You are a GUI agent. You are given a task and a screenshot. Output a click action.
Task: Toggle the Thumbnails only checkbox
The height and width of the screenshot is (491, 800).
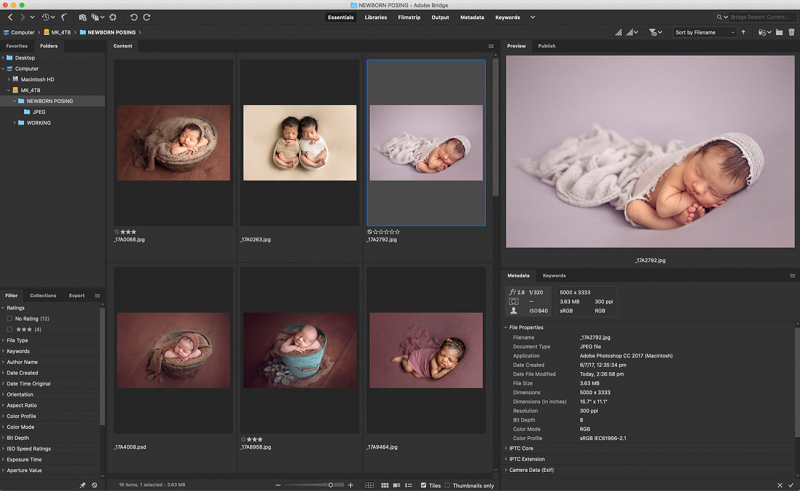448,485
